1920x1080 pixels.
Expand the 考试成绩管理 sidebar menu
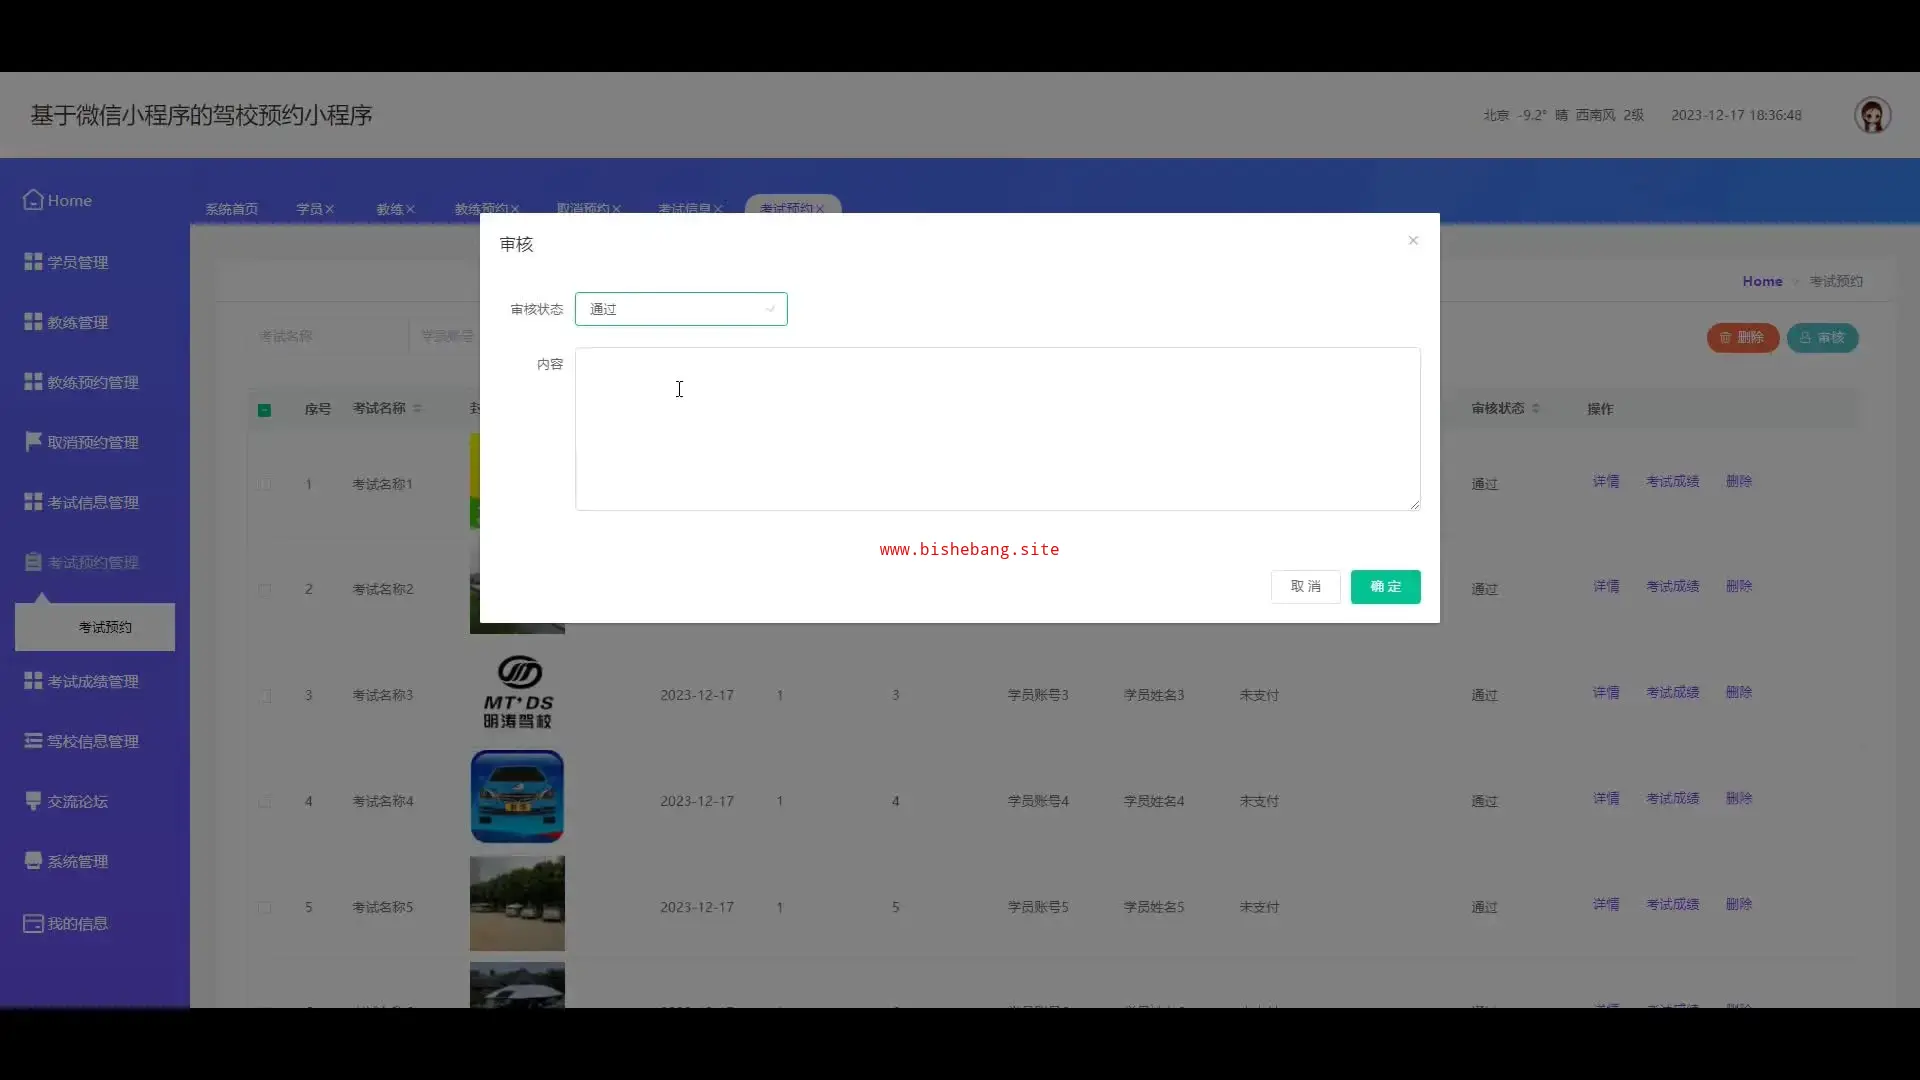click(x=93, y=682)
